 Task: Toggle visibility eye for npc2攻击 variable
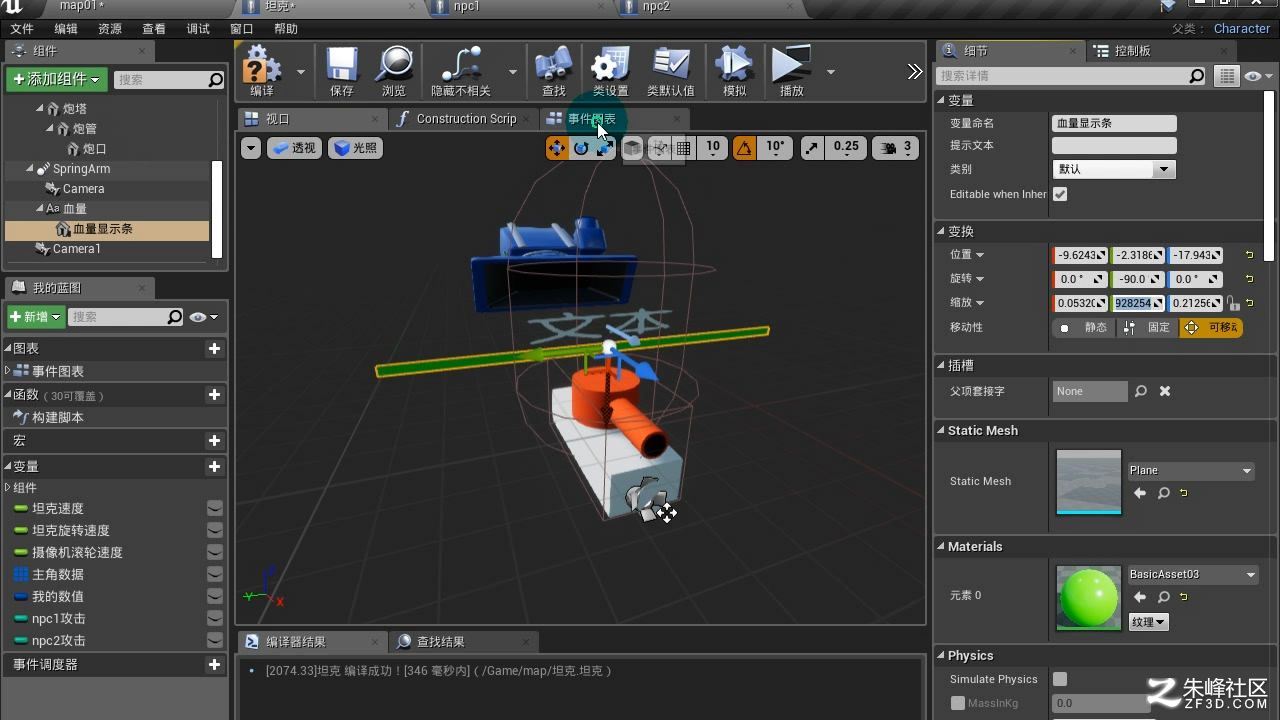click(x=215, y=640)
